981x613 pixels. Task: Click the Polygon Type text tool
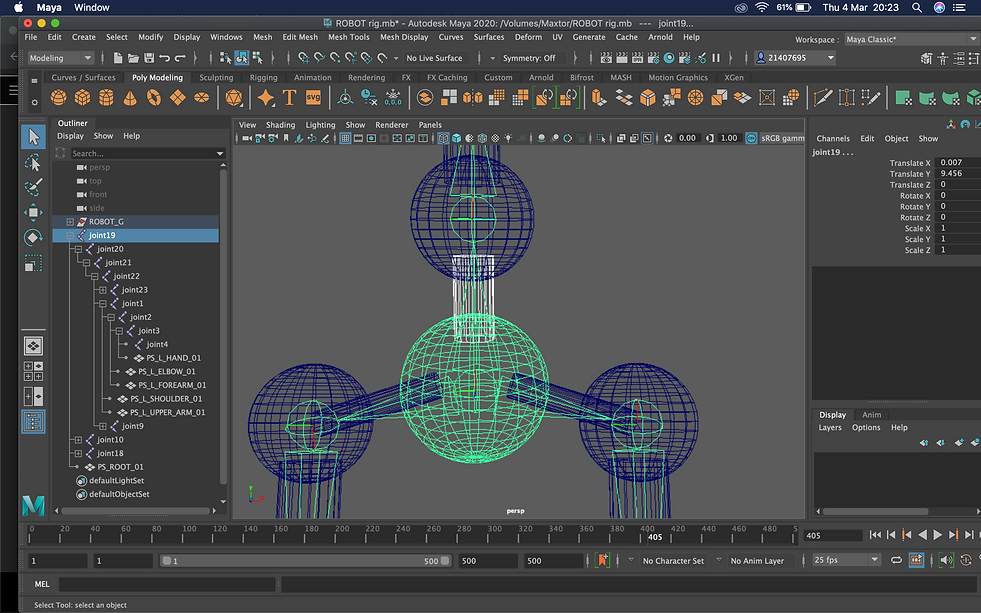coord(289,98)
